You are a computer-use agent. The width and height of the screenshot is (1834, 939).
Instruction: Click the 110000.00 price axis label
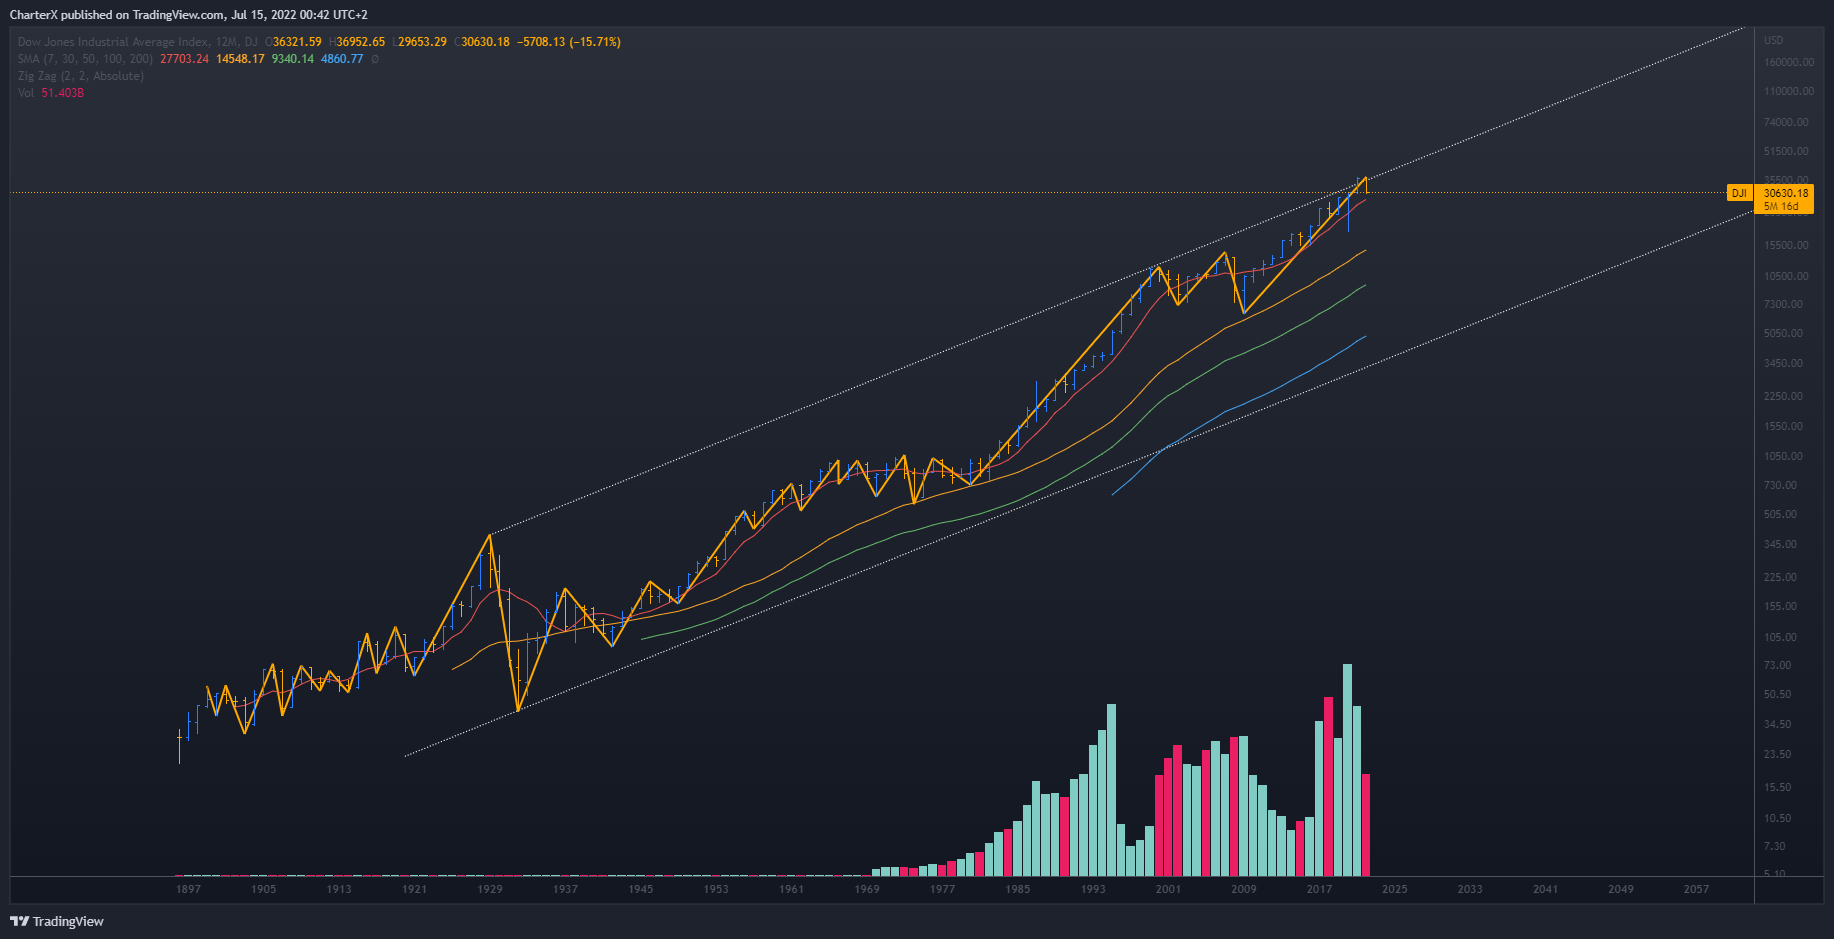(1789, 91)
